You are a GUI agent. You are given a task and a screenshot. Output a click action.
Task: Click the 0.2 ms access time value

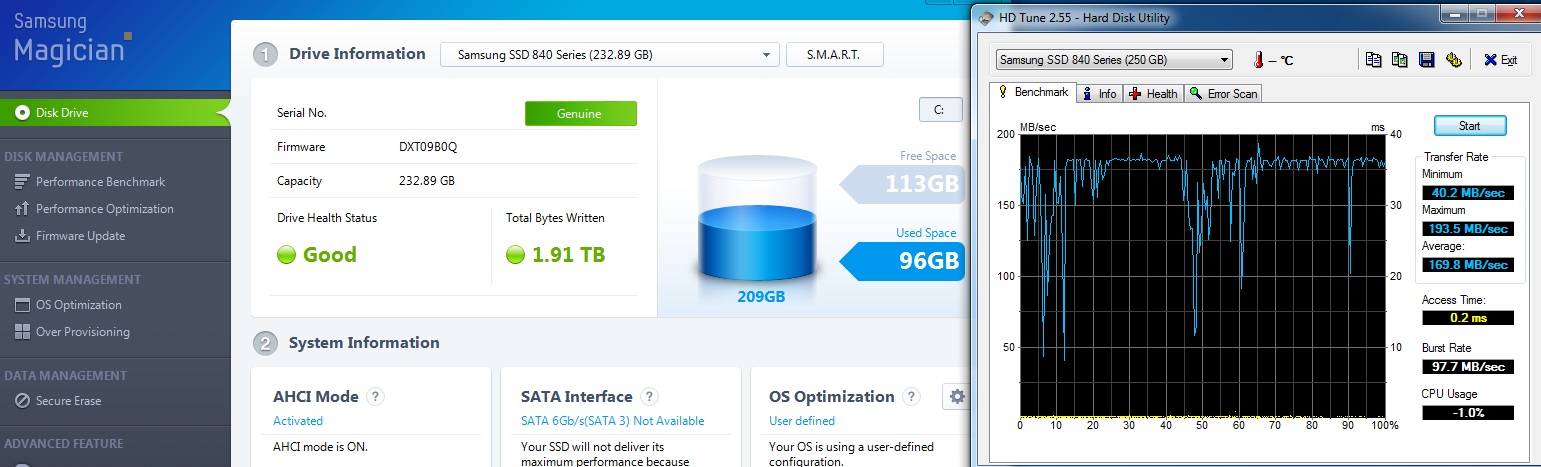point(1468,318)
